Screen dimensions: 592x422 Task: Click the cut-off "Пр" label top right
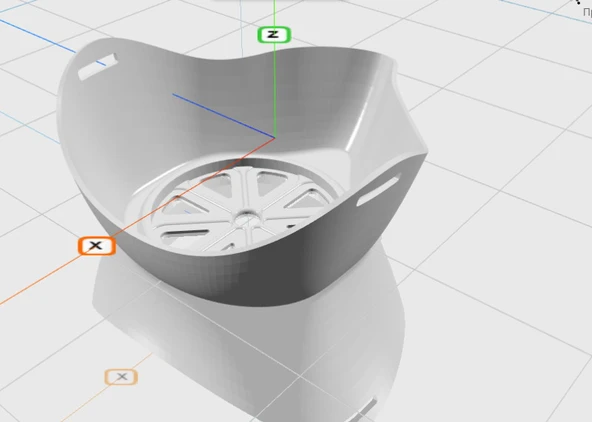click(587, 12)
